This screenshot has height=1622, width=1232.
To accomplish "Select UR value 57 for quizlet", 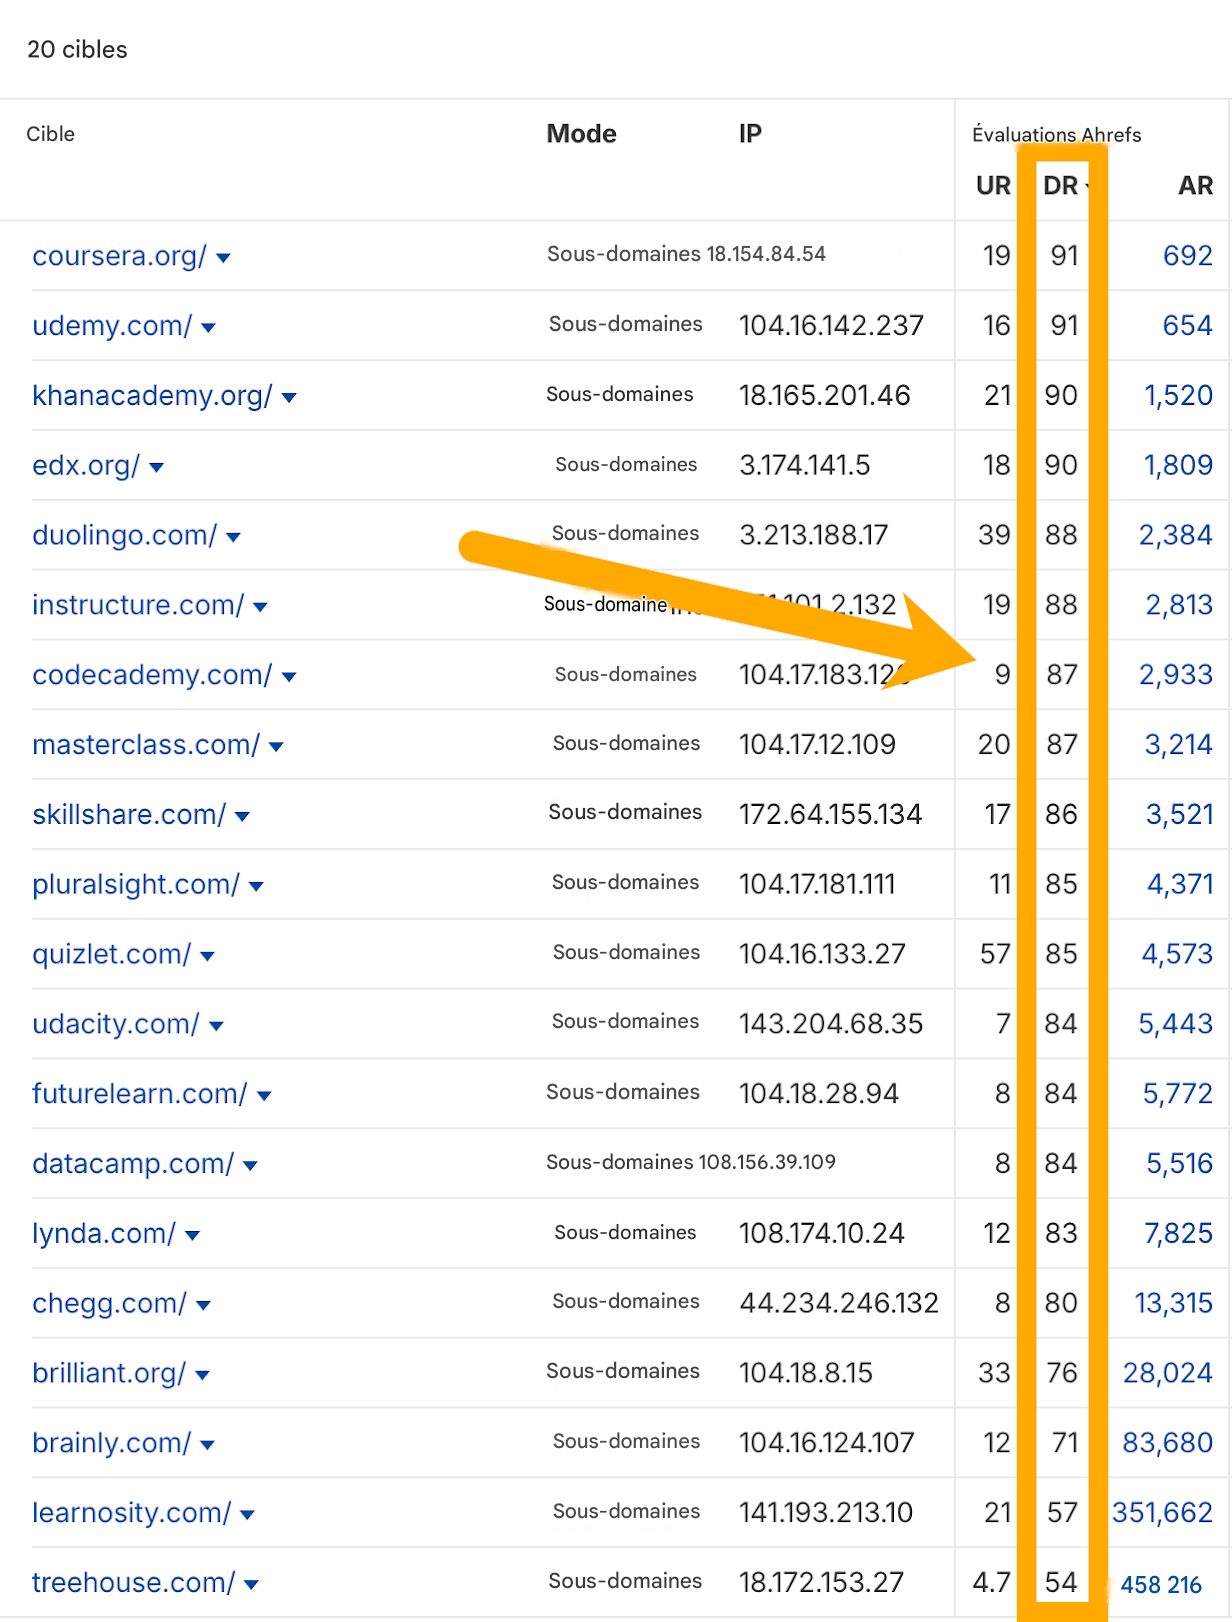I will click(995, 954).
